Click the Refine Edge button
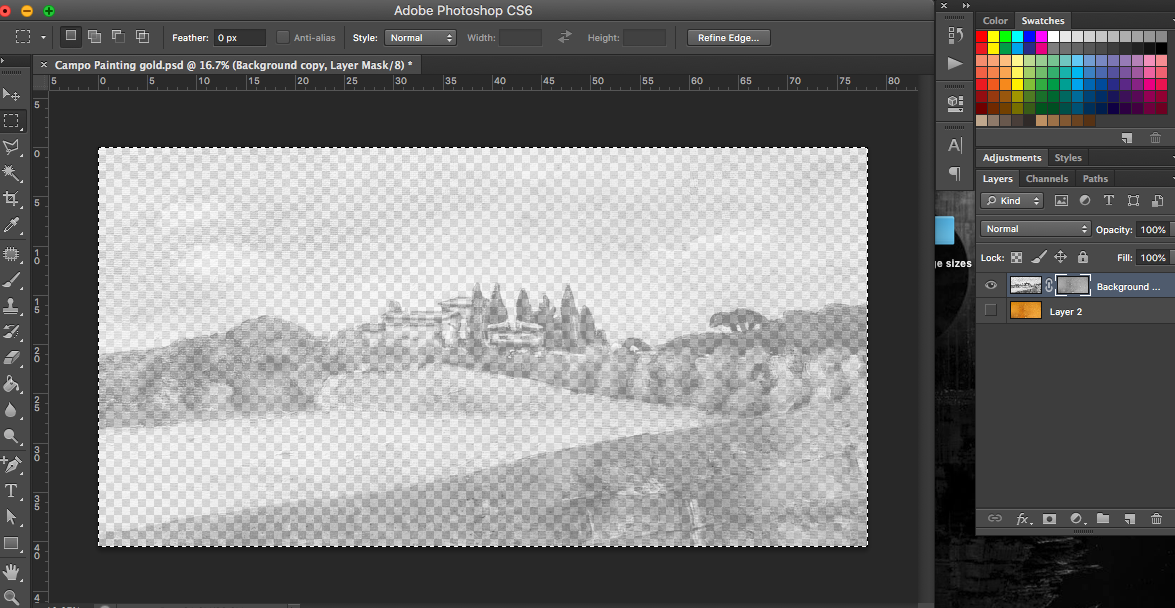Viewport: 1175px width, 608px height. 728,37
